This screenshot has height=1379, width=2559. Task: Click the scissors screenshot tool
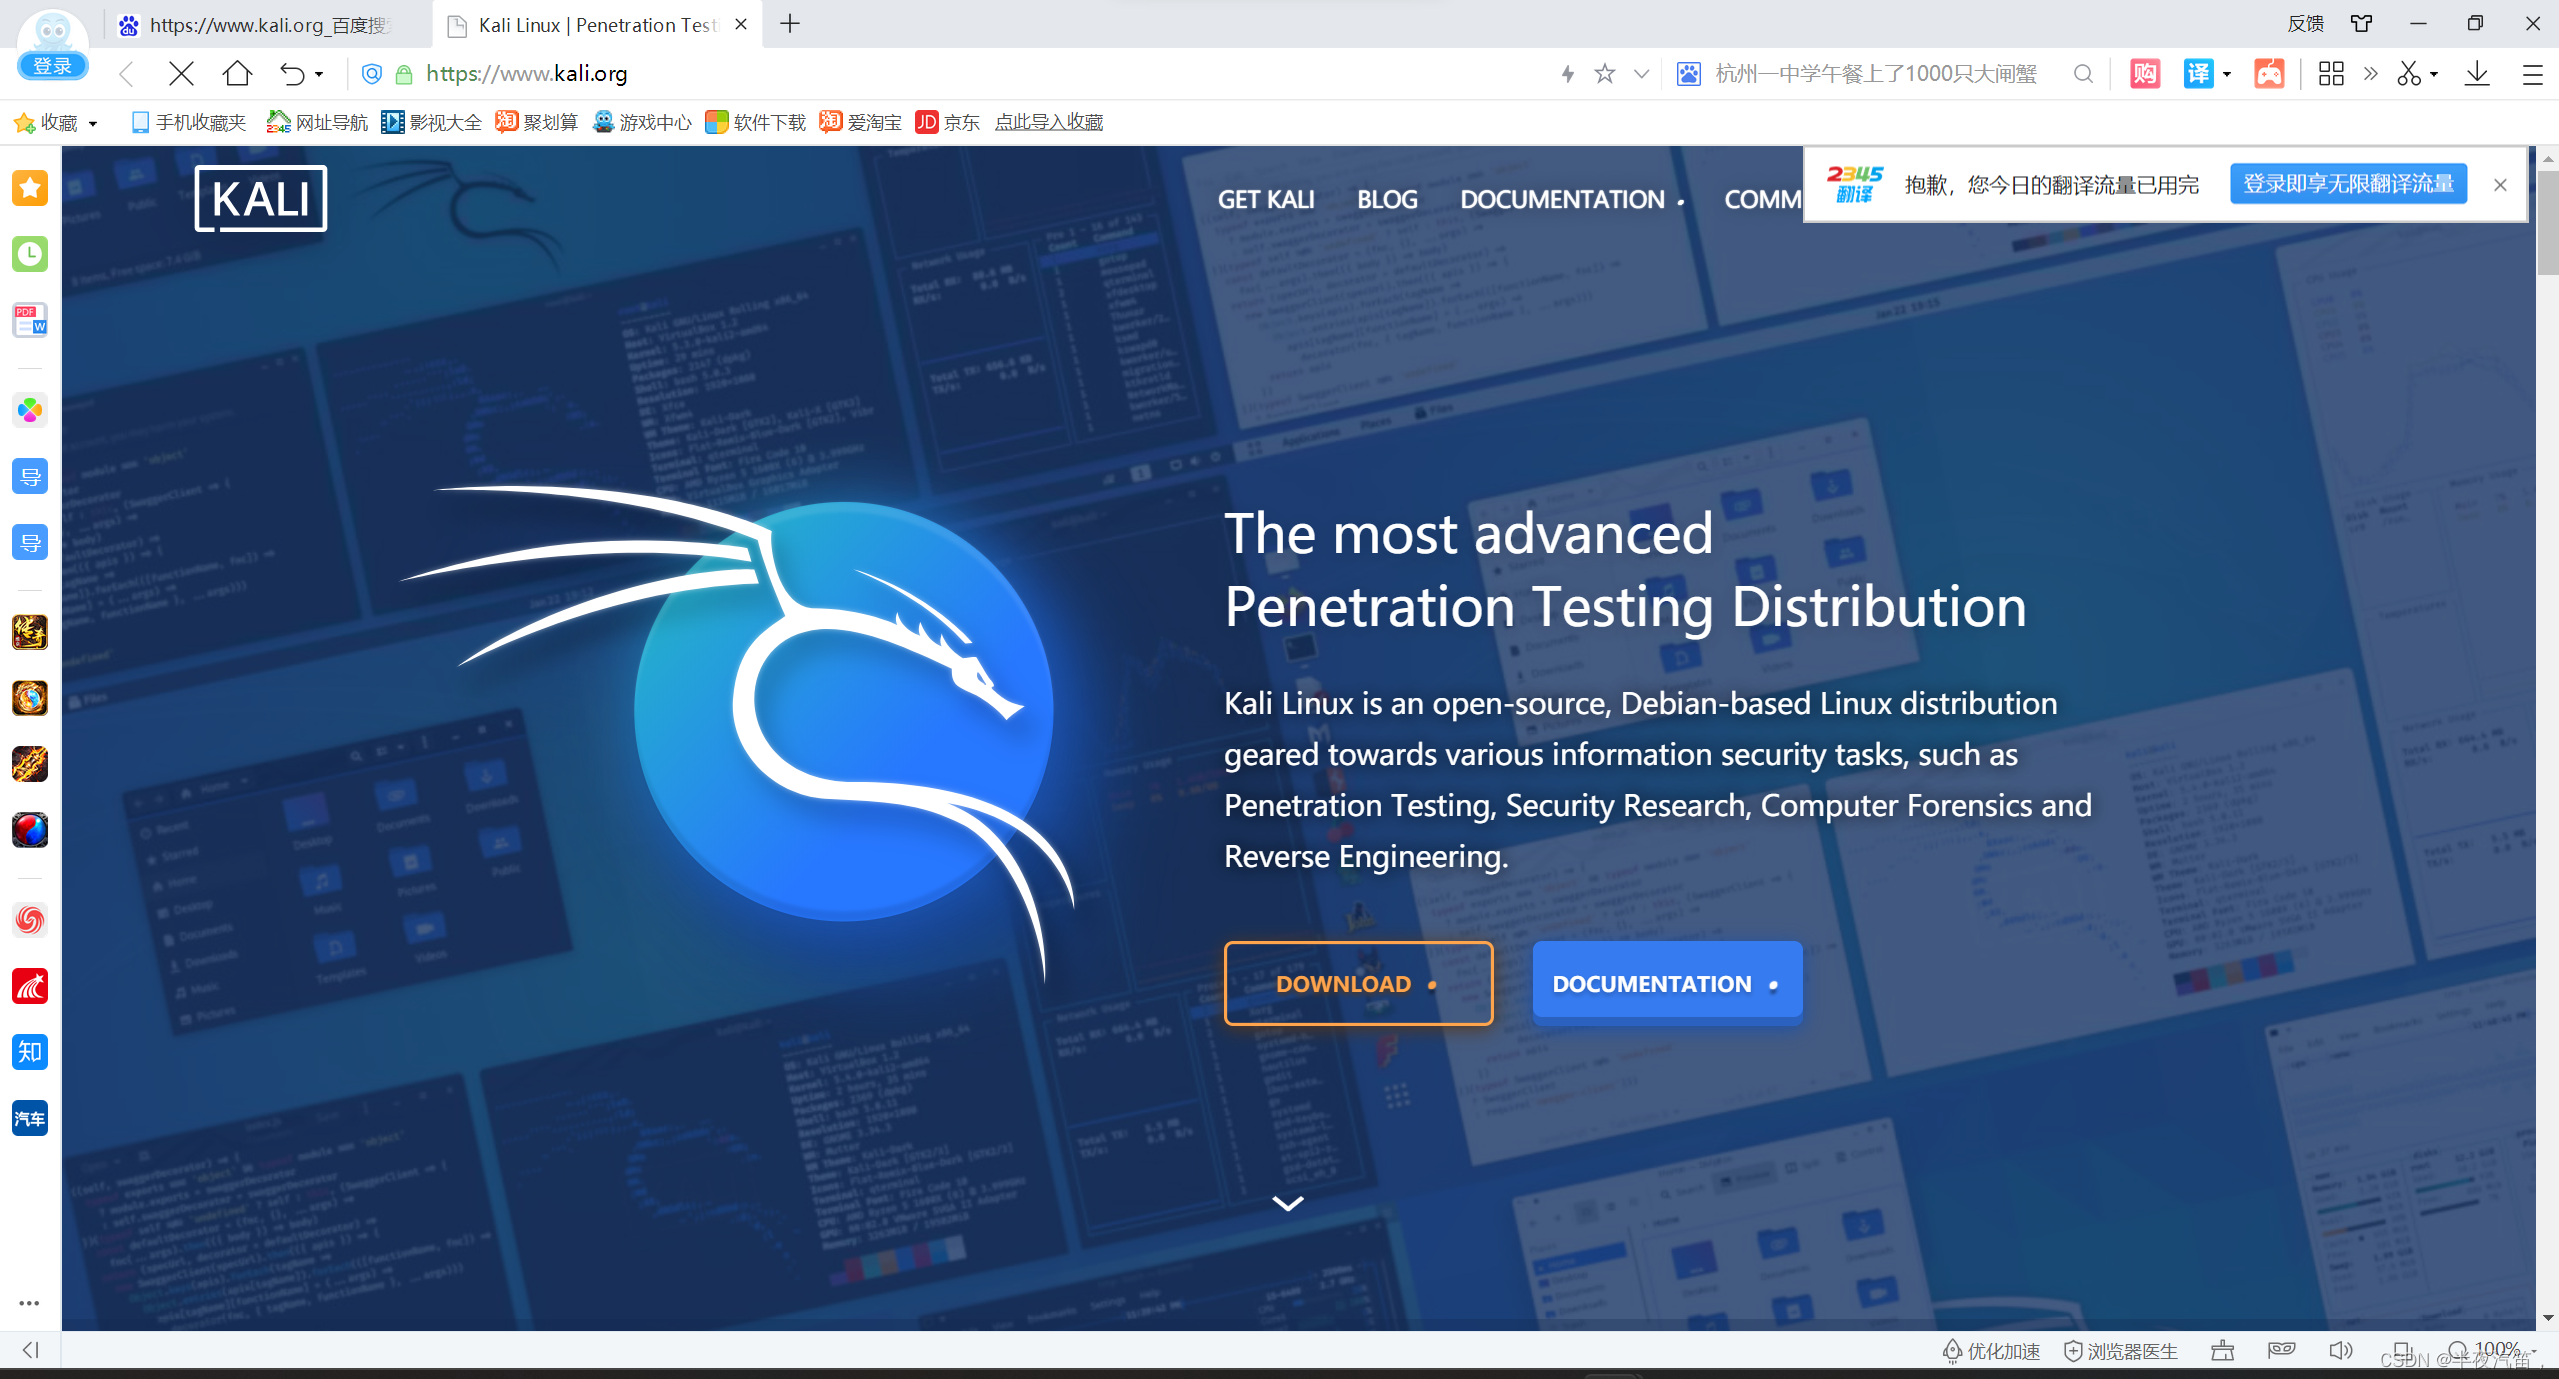(x=2409, y=73)
